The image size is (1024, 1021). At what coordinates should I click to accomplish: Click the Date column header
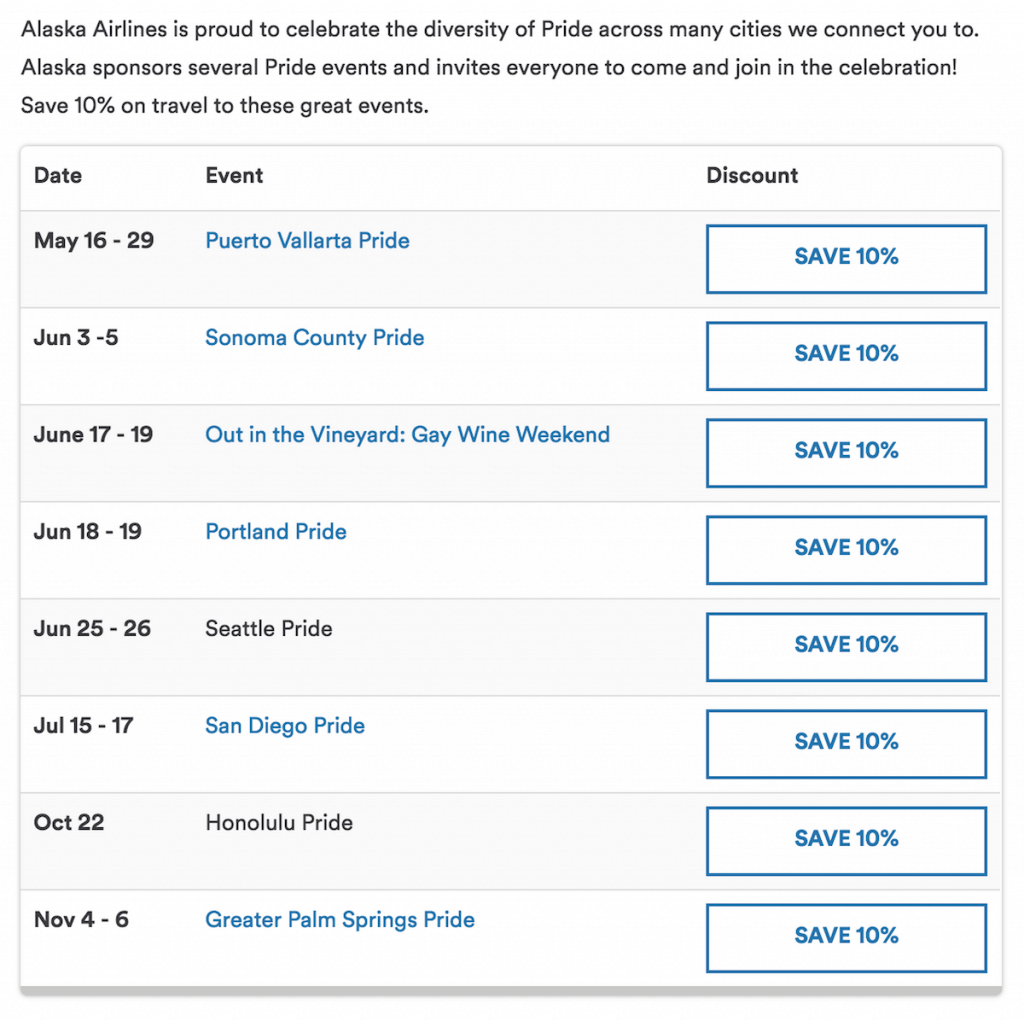click(x=58, y=176)
